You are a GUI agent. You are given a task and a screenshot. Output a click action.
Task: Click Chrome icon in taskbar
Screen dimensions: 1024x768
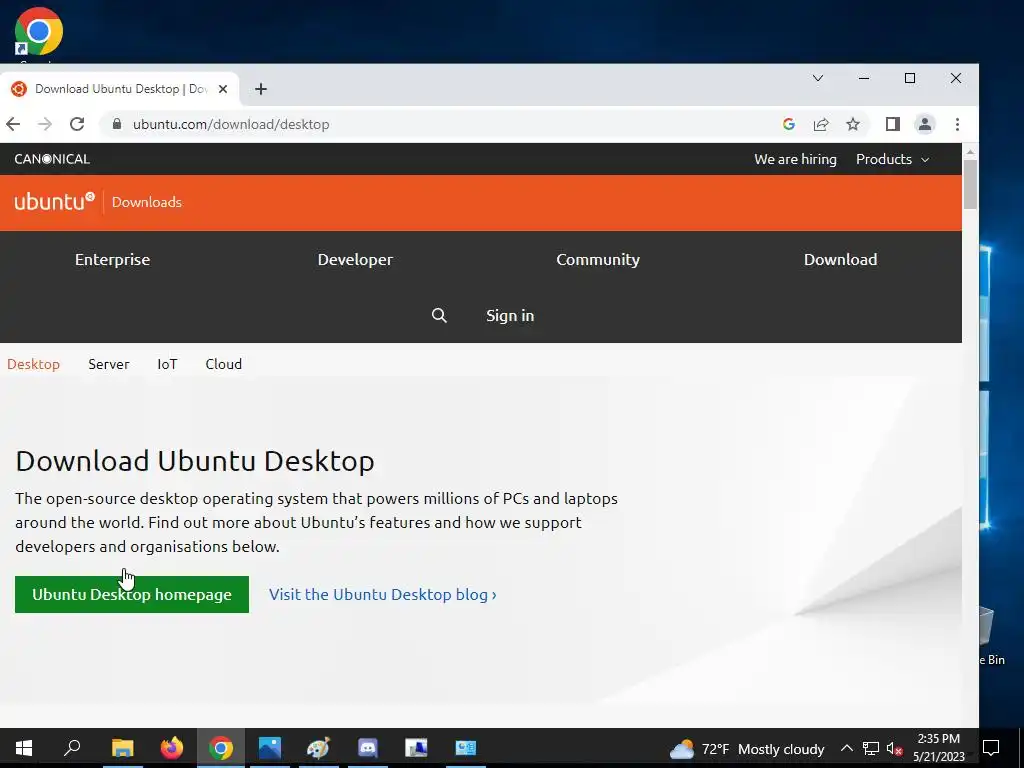click(x=221, y=748)
